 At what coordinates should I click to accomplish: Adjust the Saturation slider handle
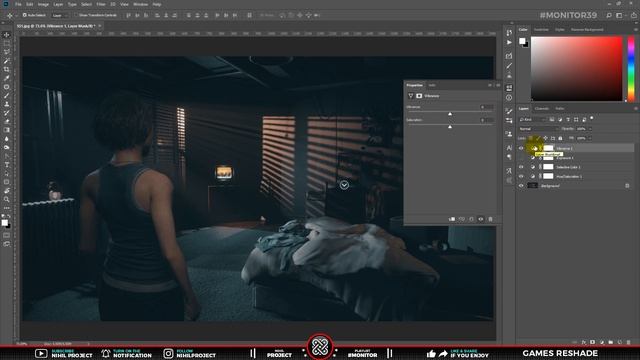pyautogui.click(x=450, y=127)
